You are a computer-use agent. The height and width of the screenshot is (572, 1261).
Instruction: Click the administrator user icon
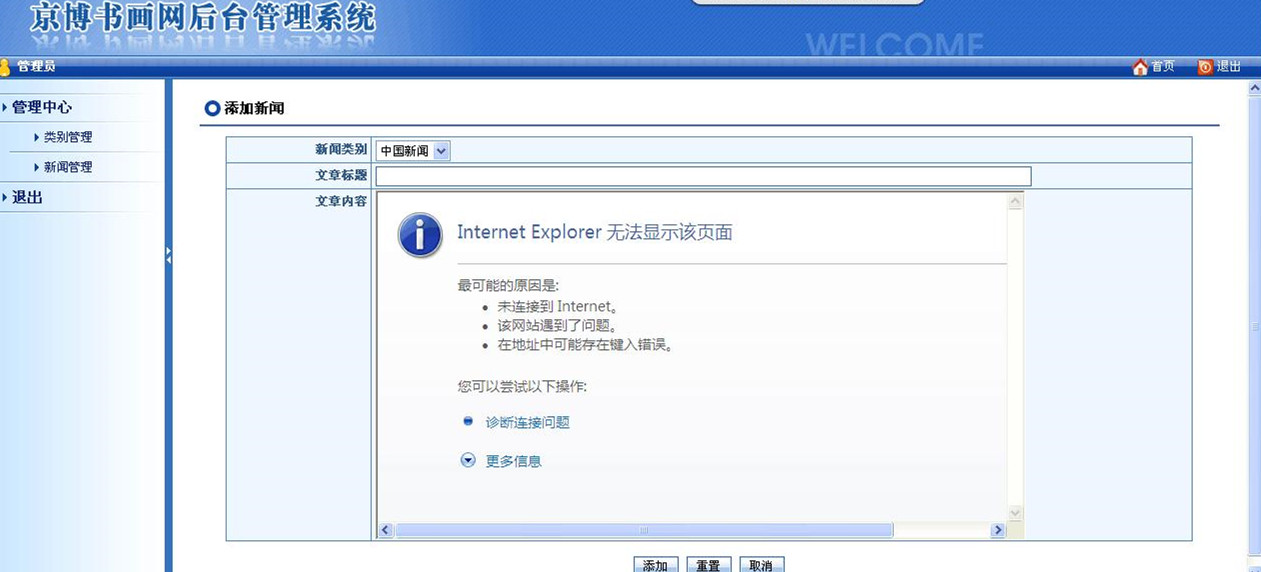click(x=5, y=67)
